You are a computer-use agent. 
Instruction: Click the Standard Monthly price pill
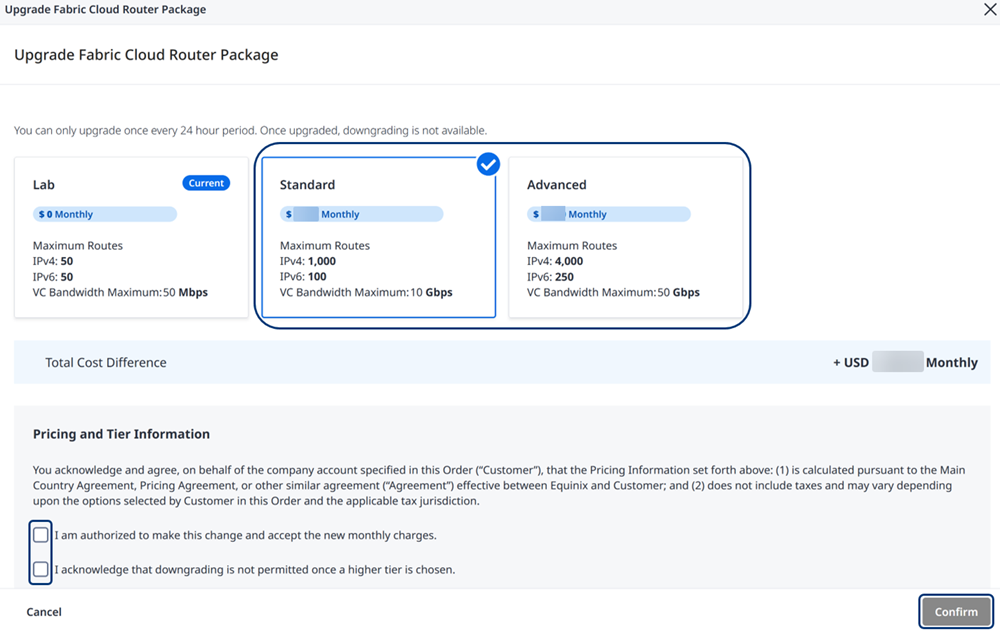click(362, 214)
